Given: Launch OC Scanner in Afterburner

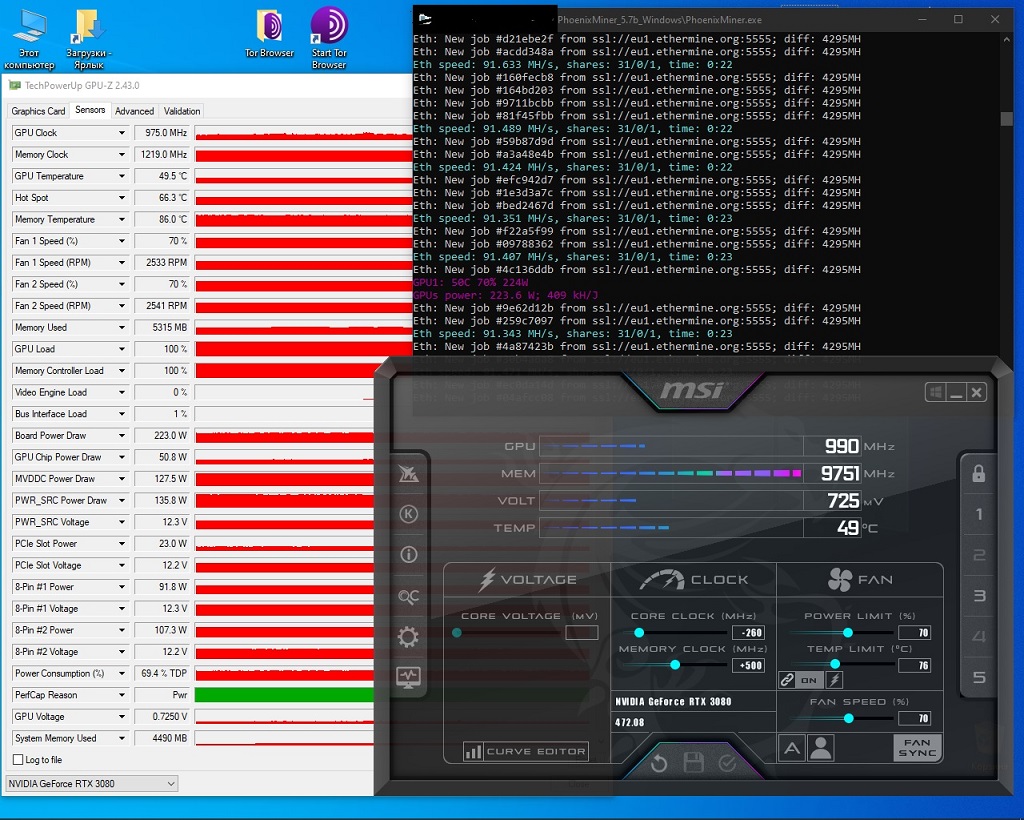Looking at the screenshot, I should pos(408,596).
